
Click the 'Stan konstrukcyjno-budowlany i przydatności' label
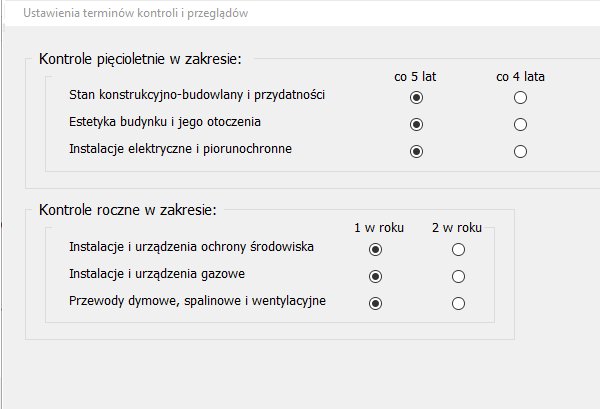[x=197, y=95]
